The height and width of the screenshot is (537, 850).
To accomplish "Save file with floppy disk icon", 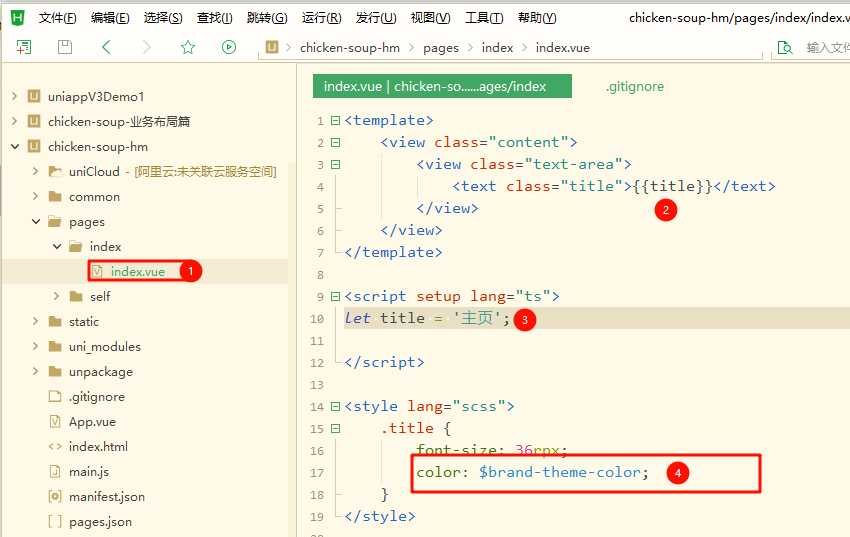I will click(65, 47).
